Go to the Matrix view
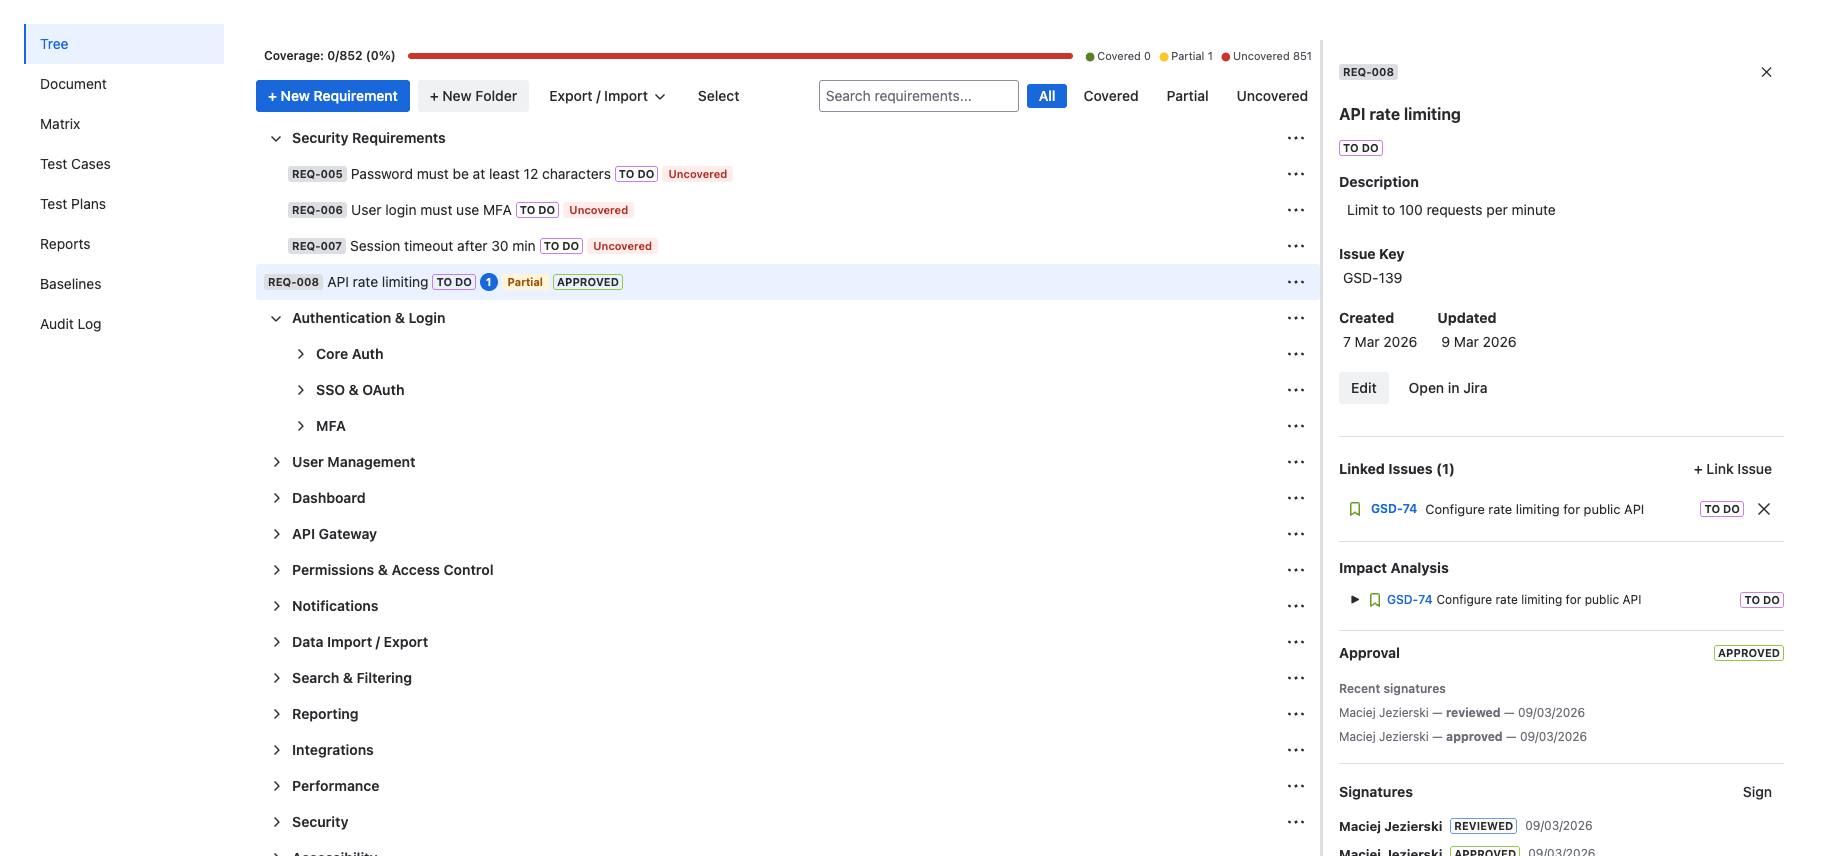1840x856 pixels. 60,124
